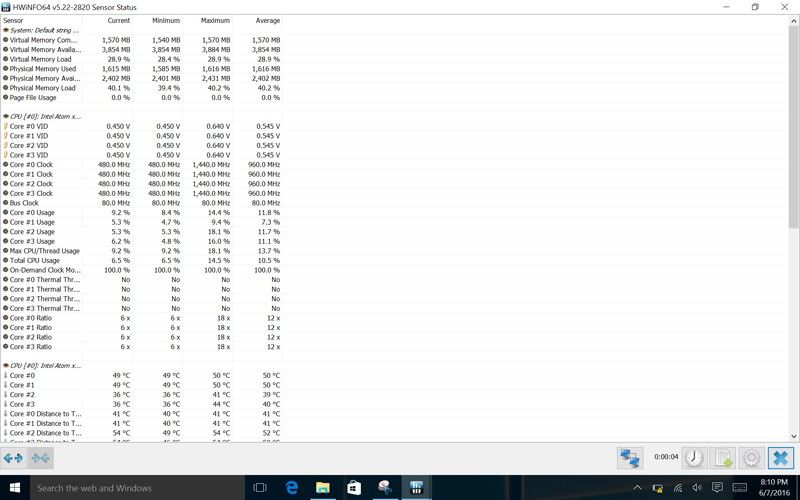Open the touch keyboard tray icon
Image resolution: width=800 pixels, height=500 pixels.
[x=739, y=488]
